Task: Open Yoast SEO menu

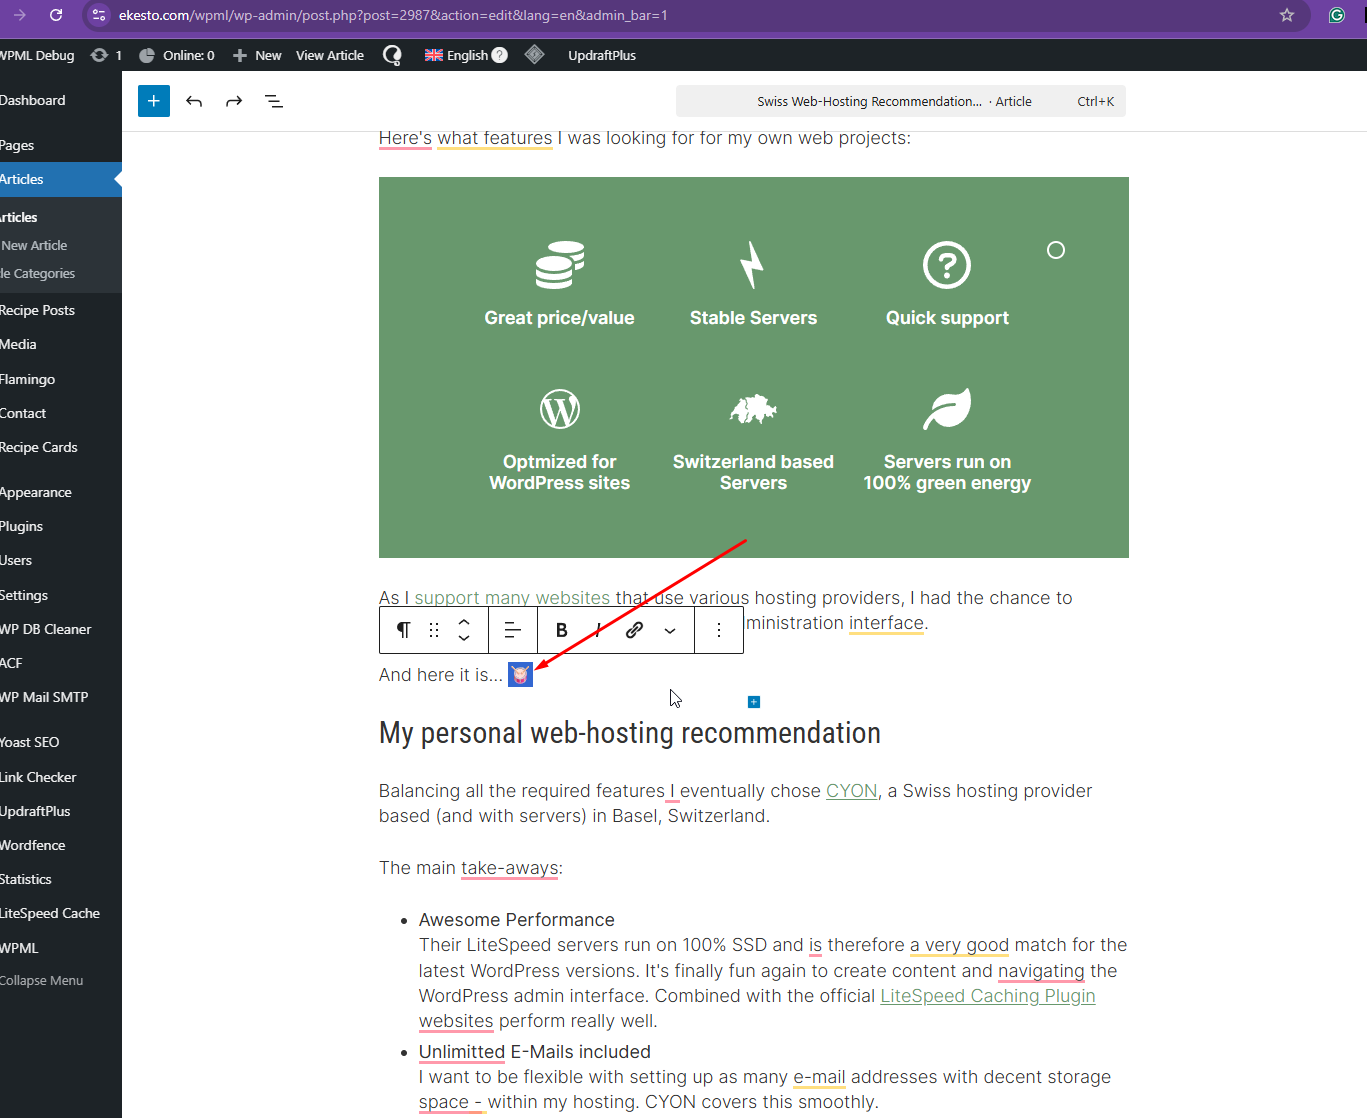Action: coord(30,742)
